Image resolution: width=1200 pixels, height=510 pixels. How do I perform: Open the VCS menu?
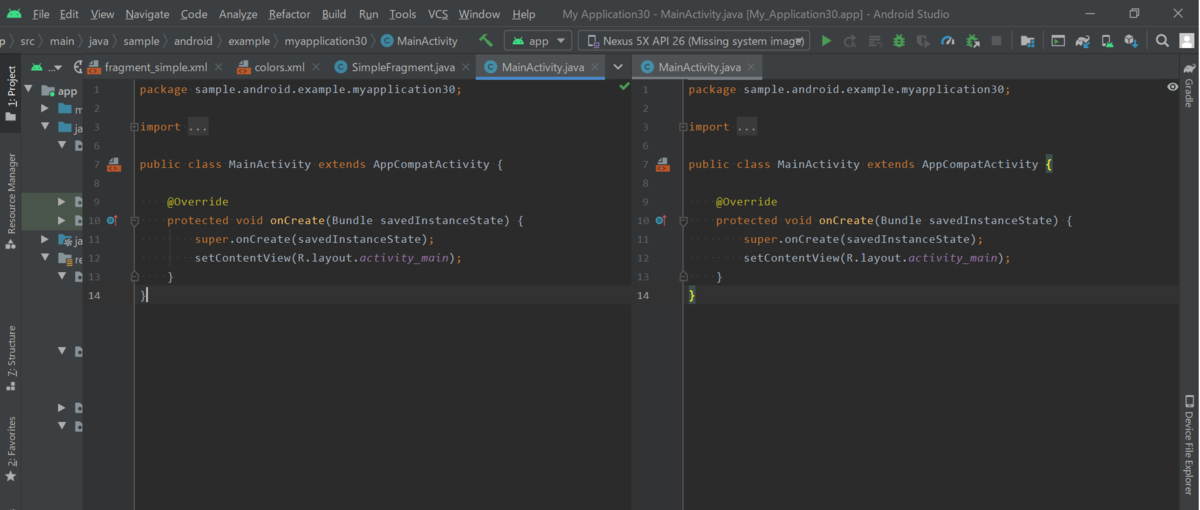point(438,14)
